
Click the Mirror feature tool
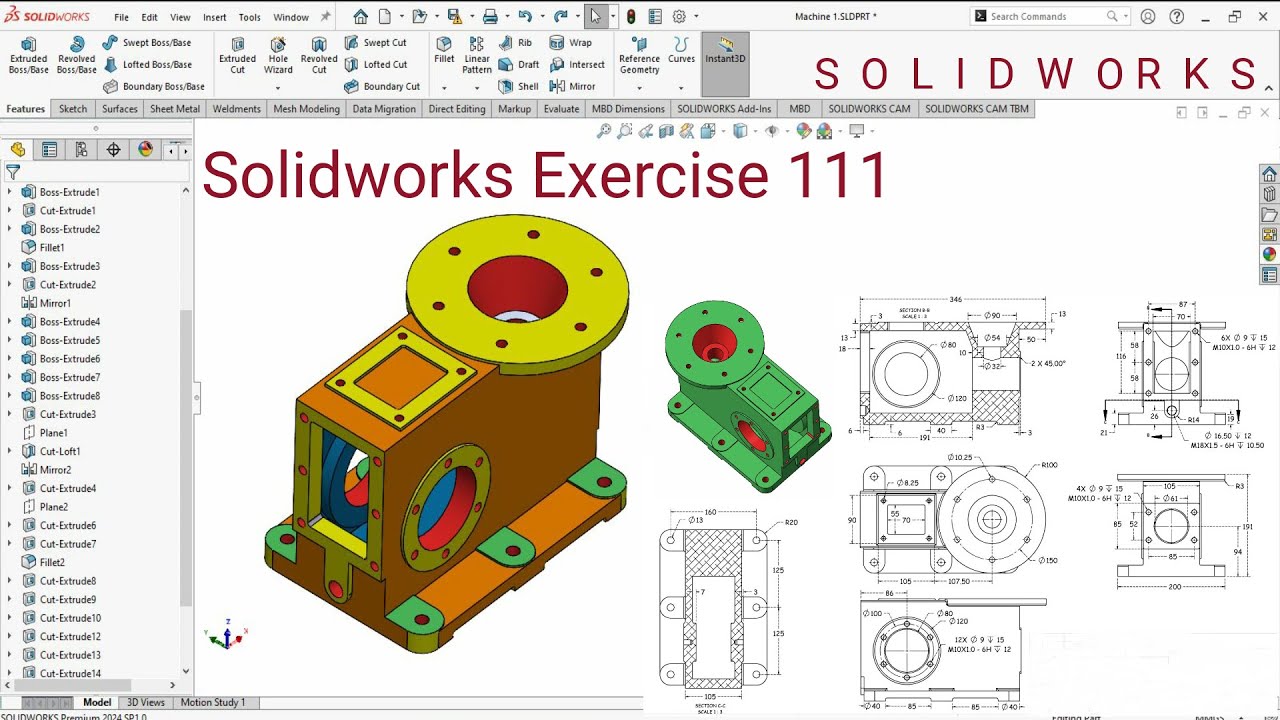(x=572, y=87)
